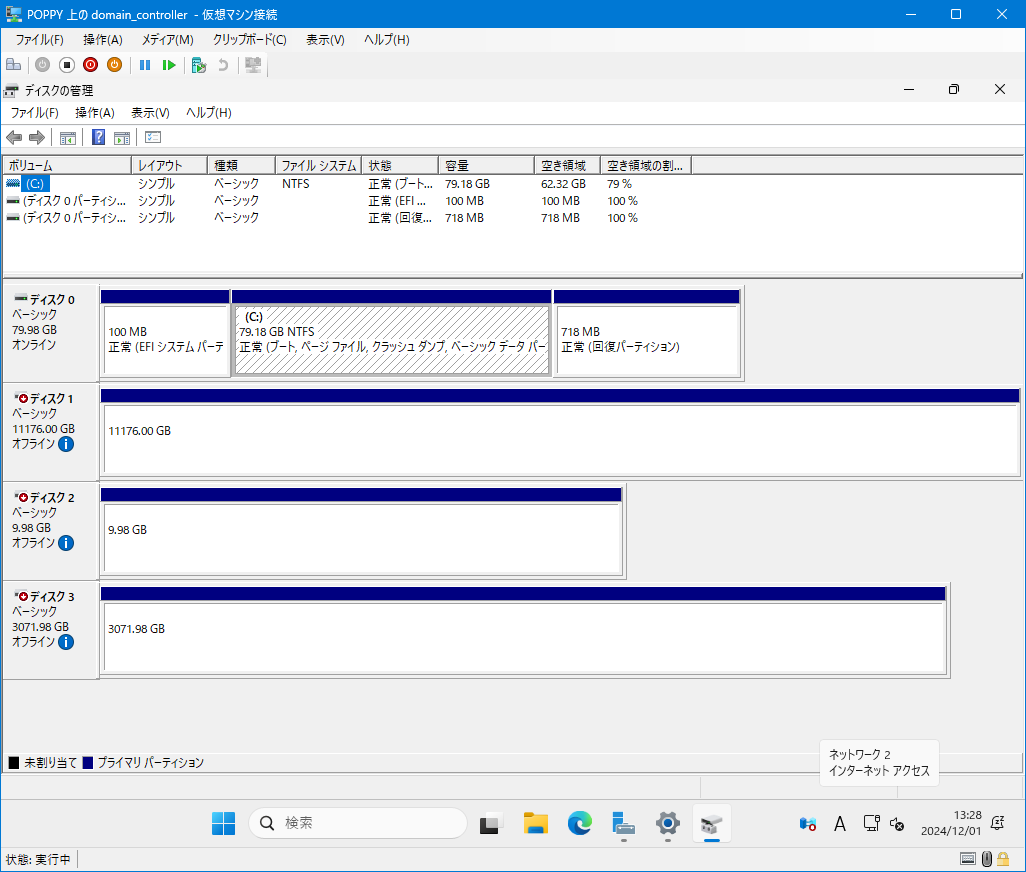The image size is (1026, 872).
Task: Click the red Shut Down VM icon
Action: click(90, 65)
